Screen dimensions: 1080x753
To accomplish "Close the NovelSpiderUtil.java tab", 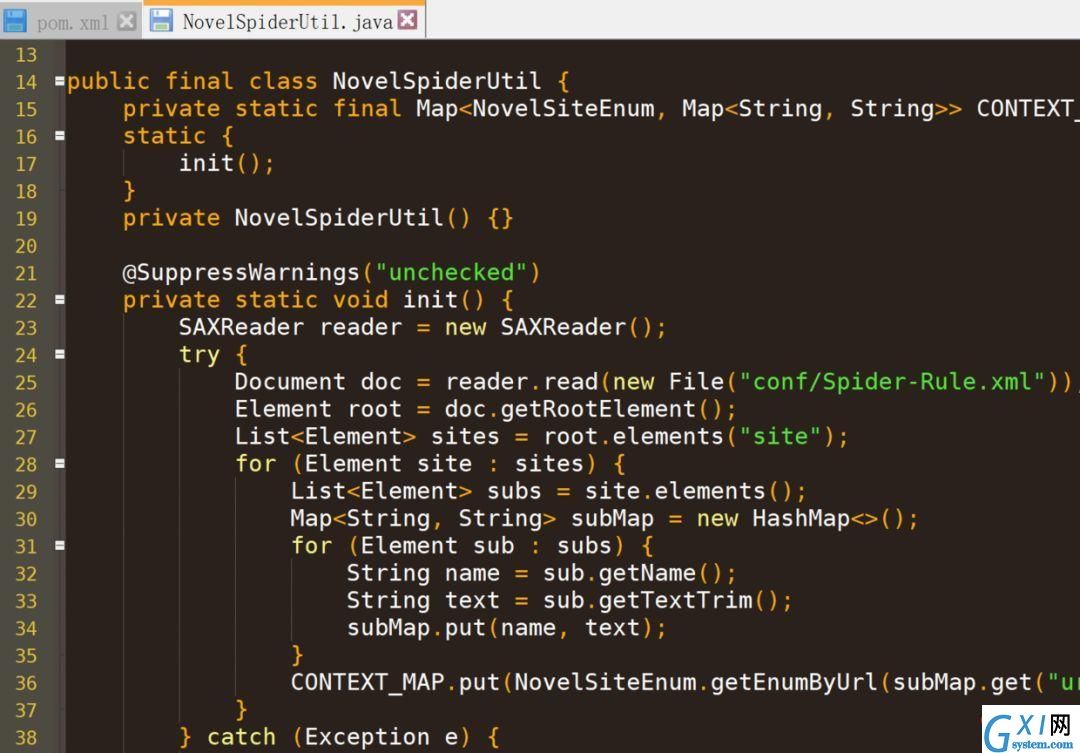I will [408, 20].
